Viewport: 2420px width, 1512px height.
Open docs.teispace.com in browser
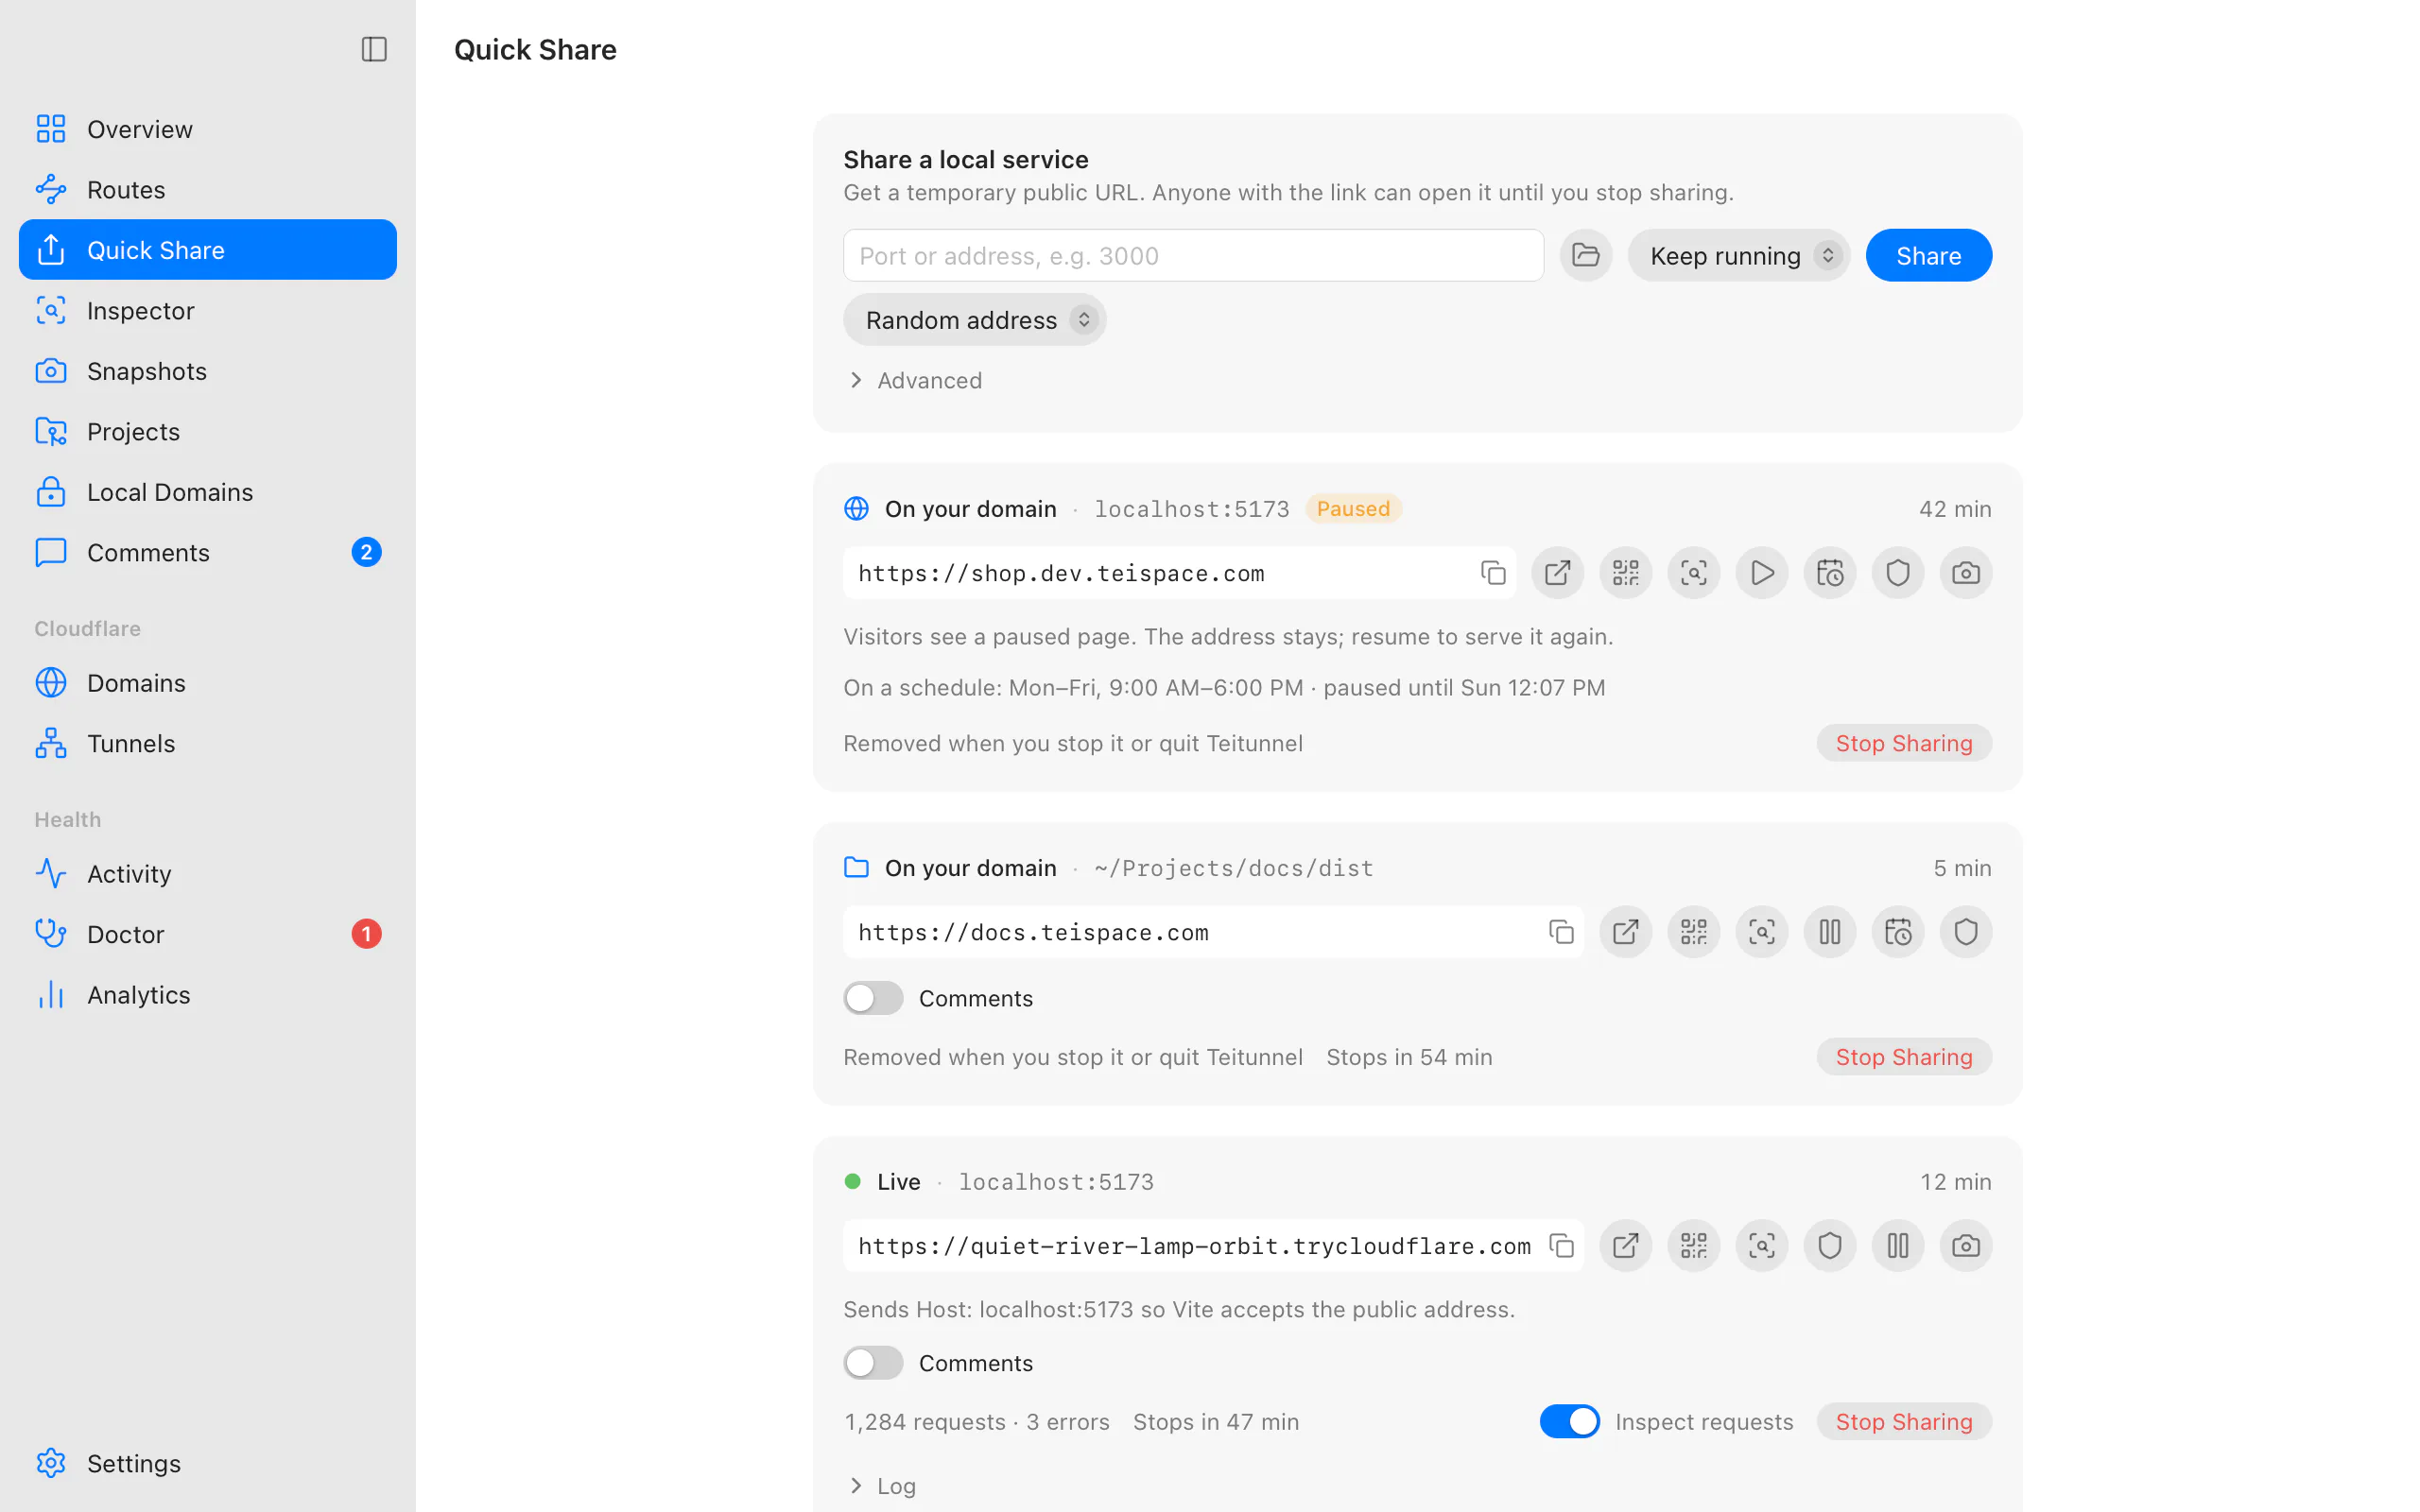(x=1625, y=932)
